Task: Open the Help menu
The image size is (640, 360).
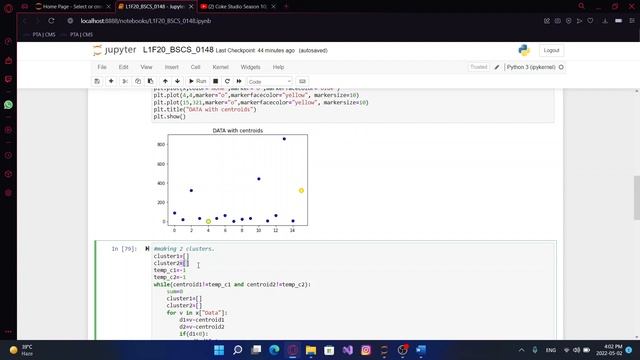Action: coord(278,67)
